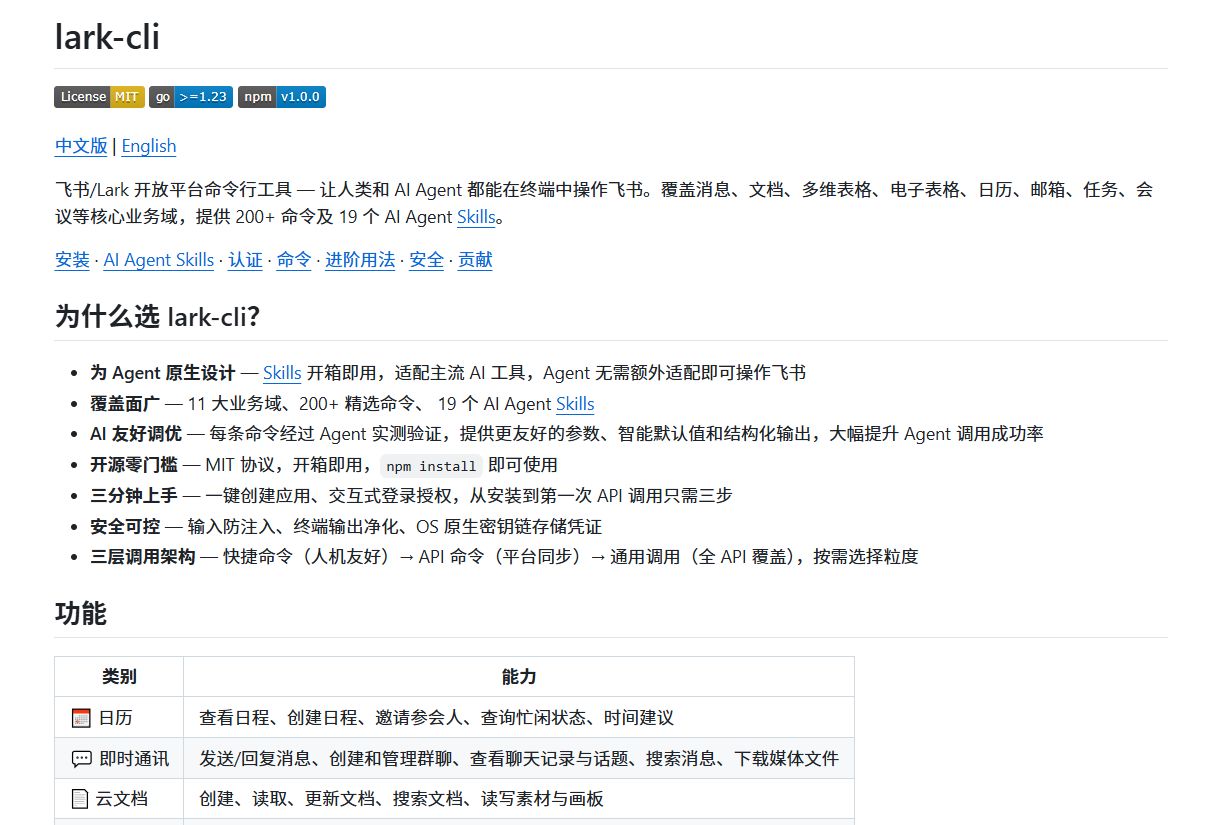Click the npm v1.0.0 badge
This screenshot has width=1207, height=825.
[x=282, y=97]
